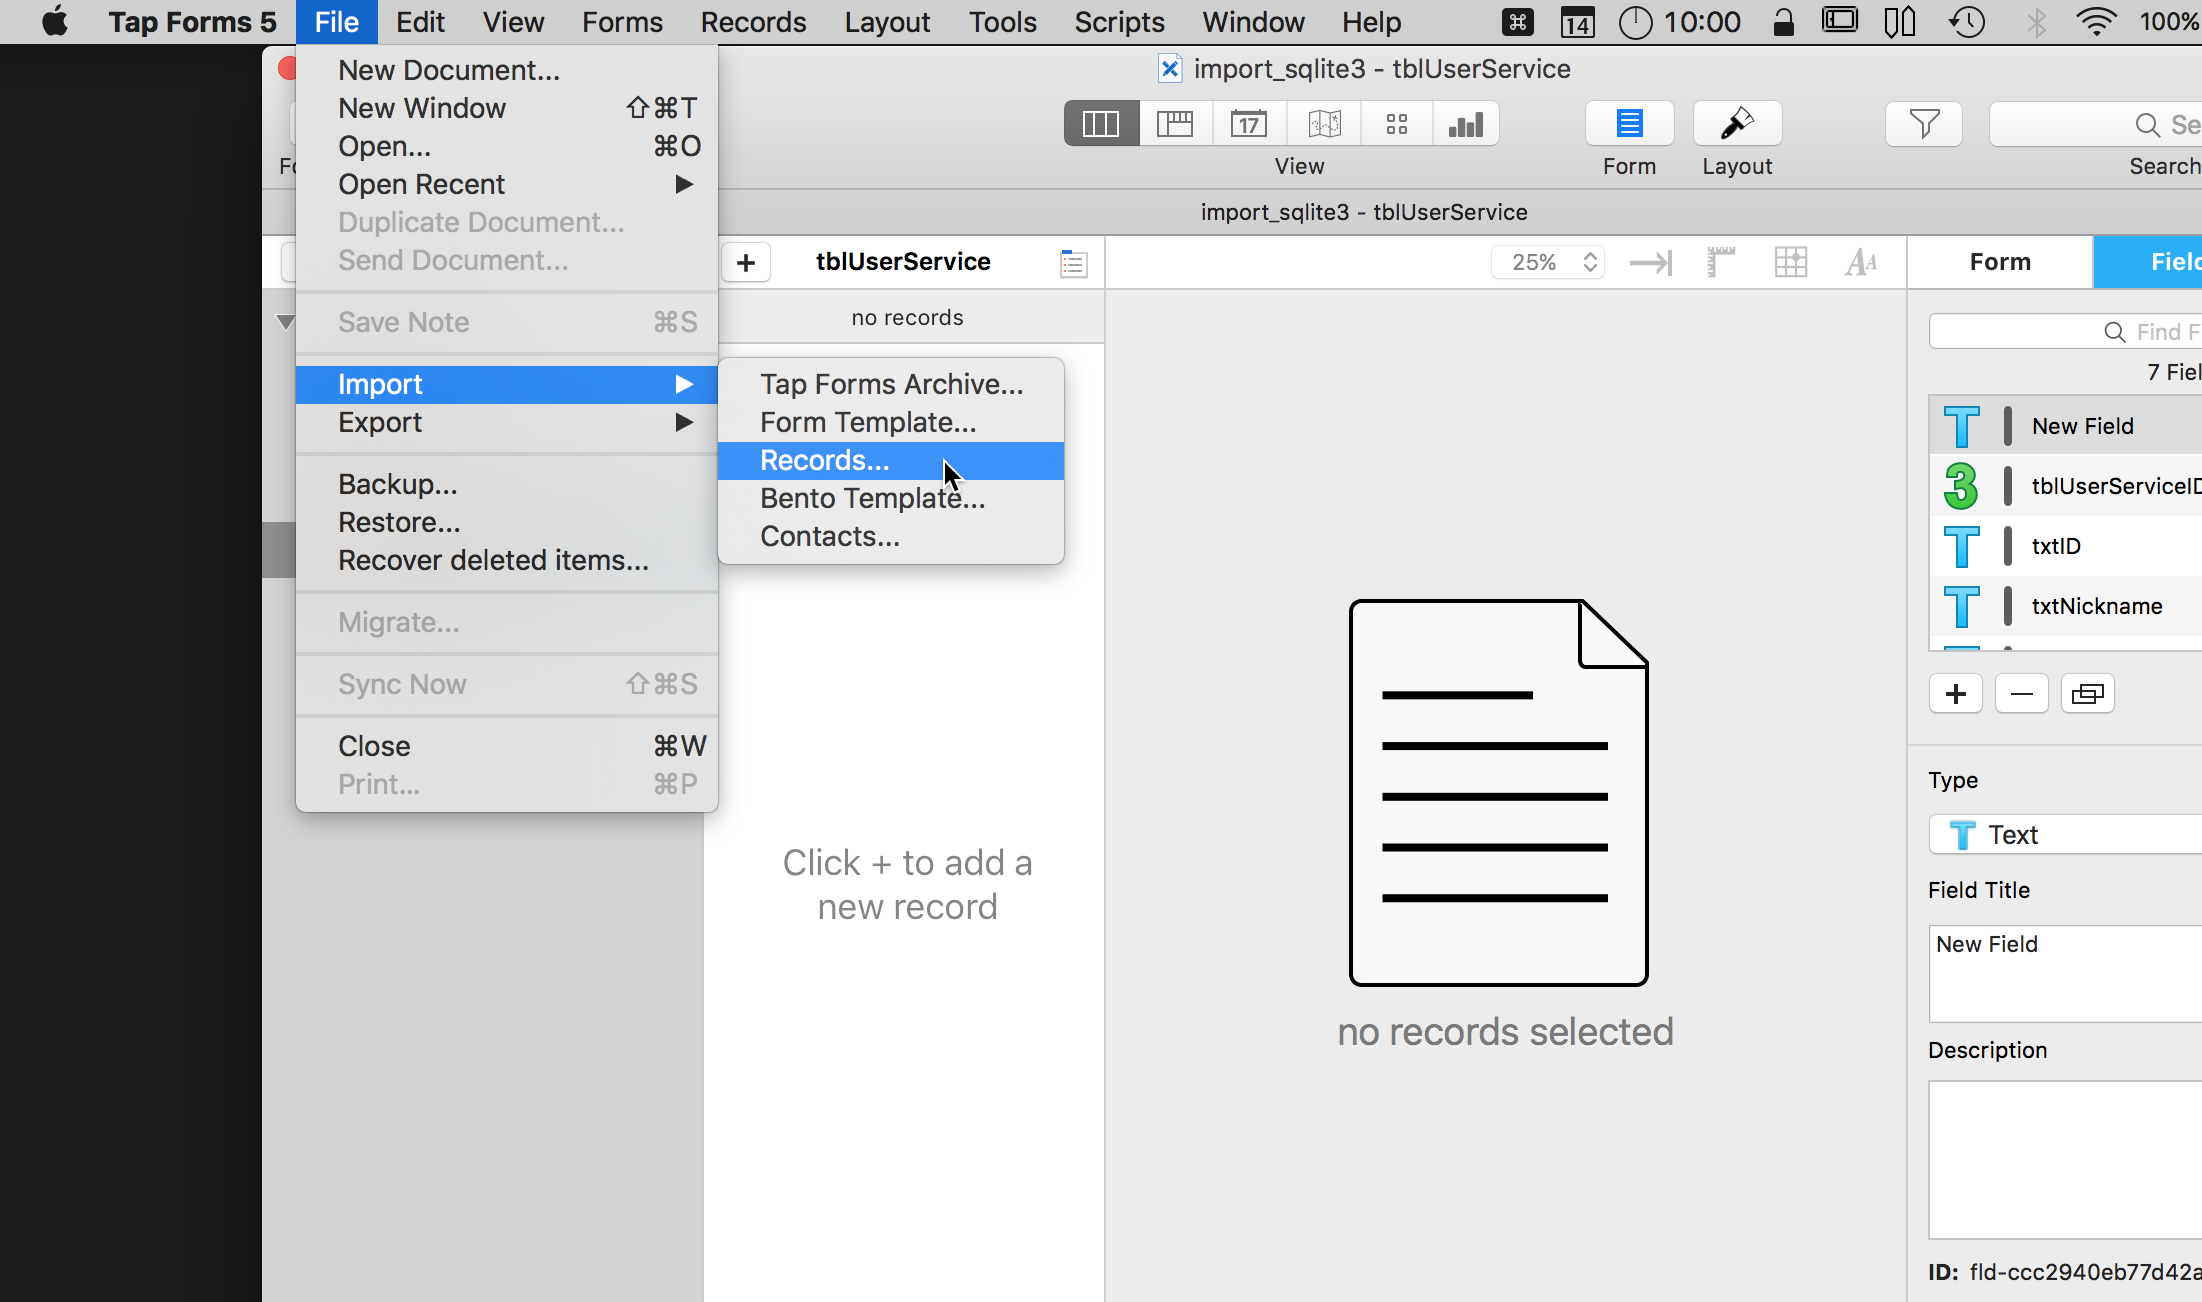Click the Time Machine menu bar icon
Viewport: 2202px width, 1302px height.
click(1967, 22)
